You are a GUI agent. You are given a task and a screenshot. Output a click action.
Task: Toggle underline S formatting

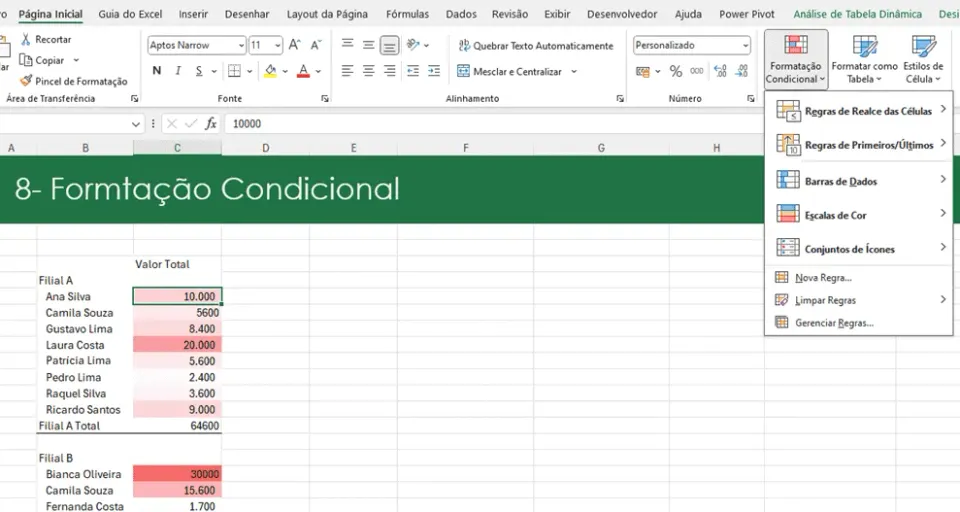coord(199,71)
